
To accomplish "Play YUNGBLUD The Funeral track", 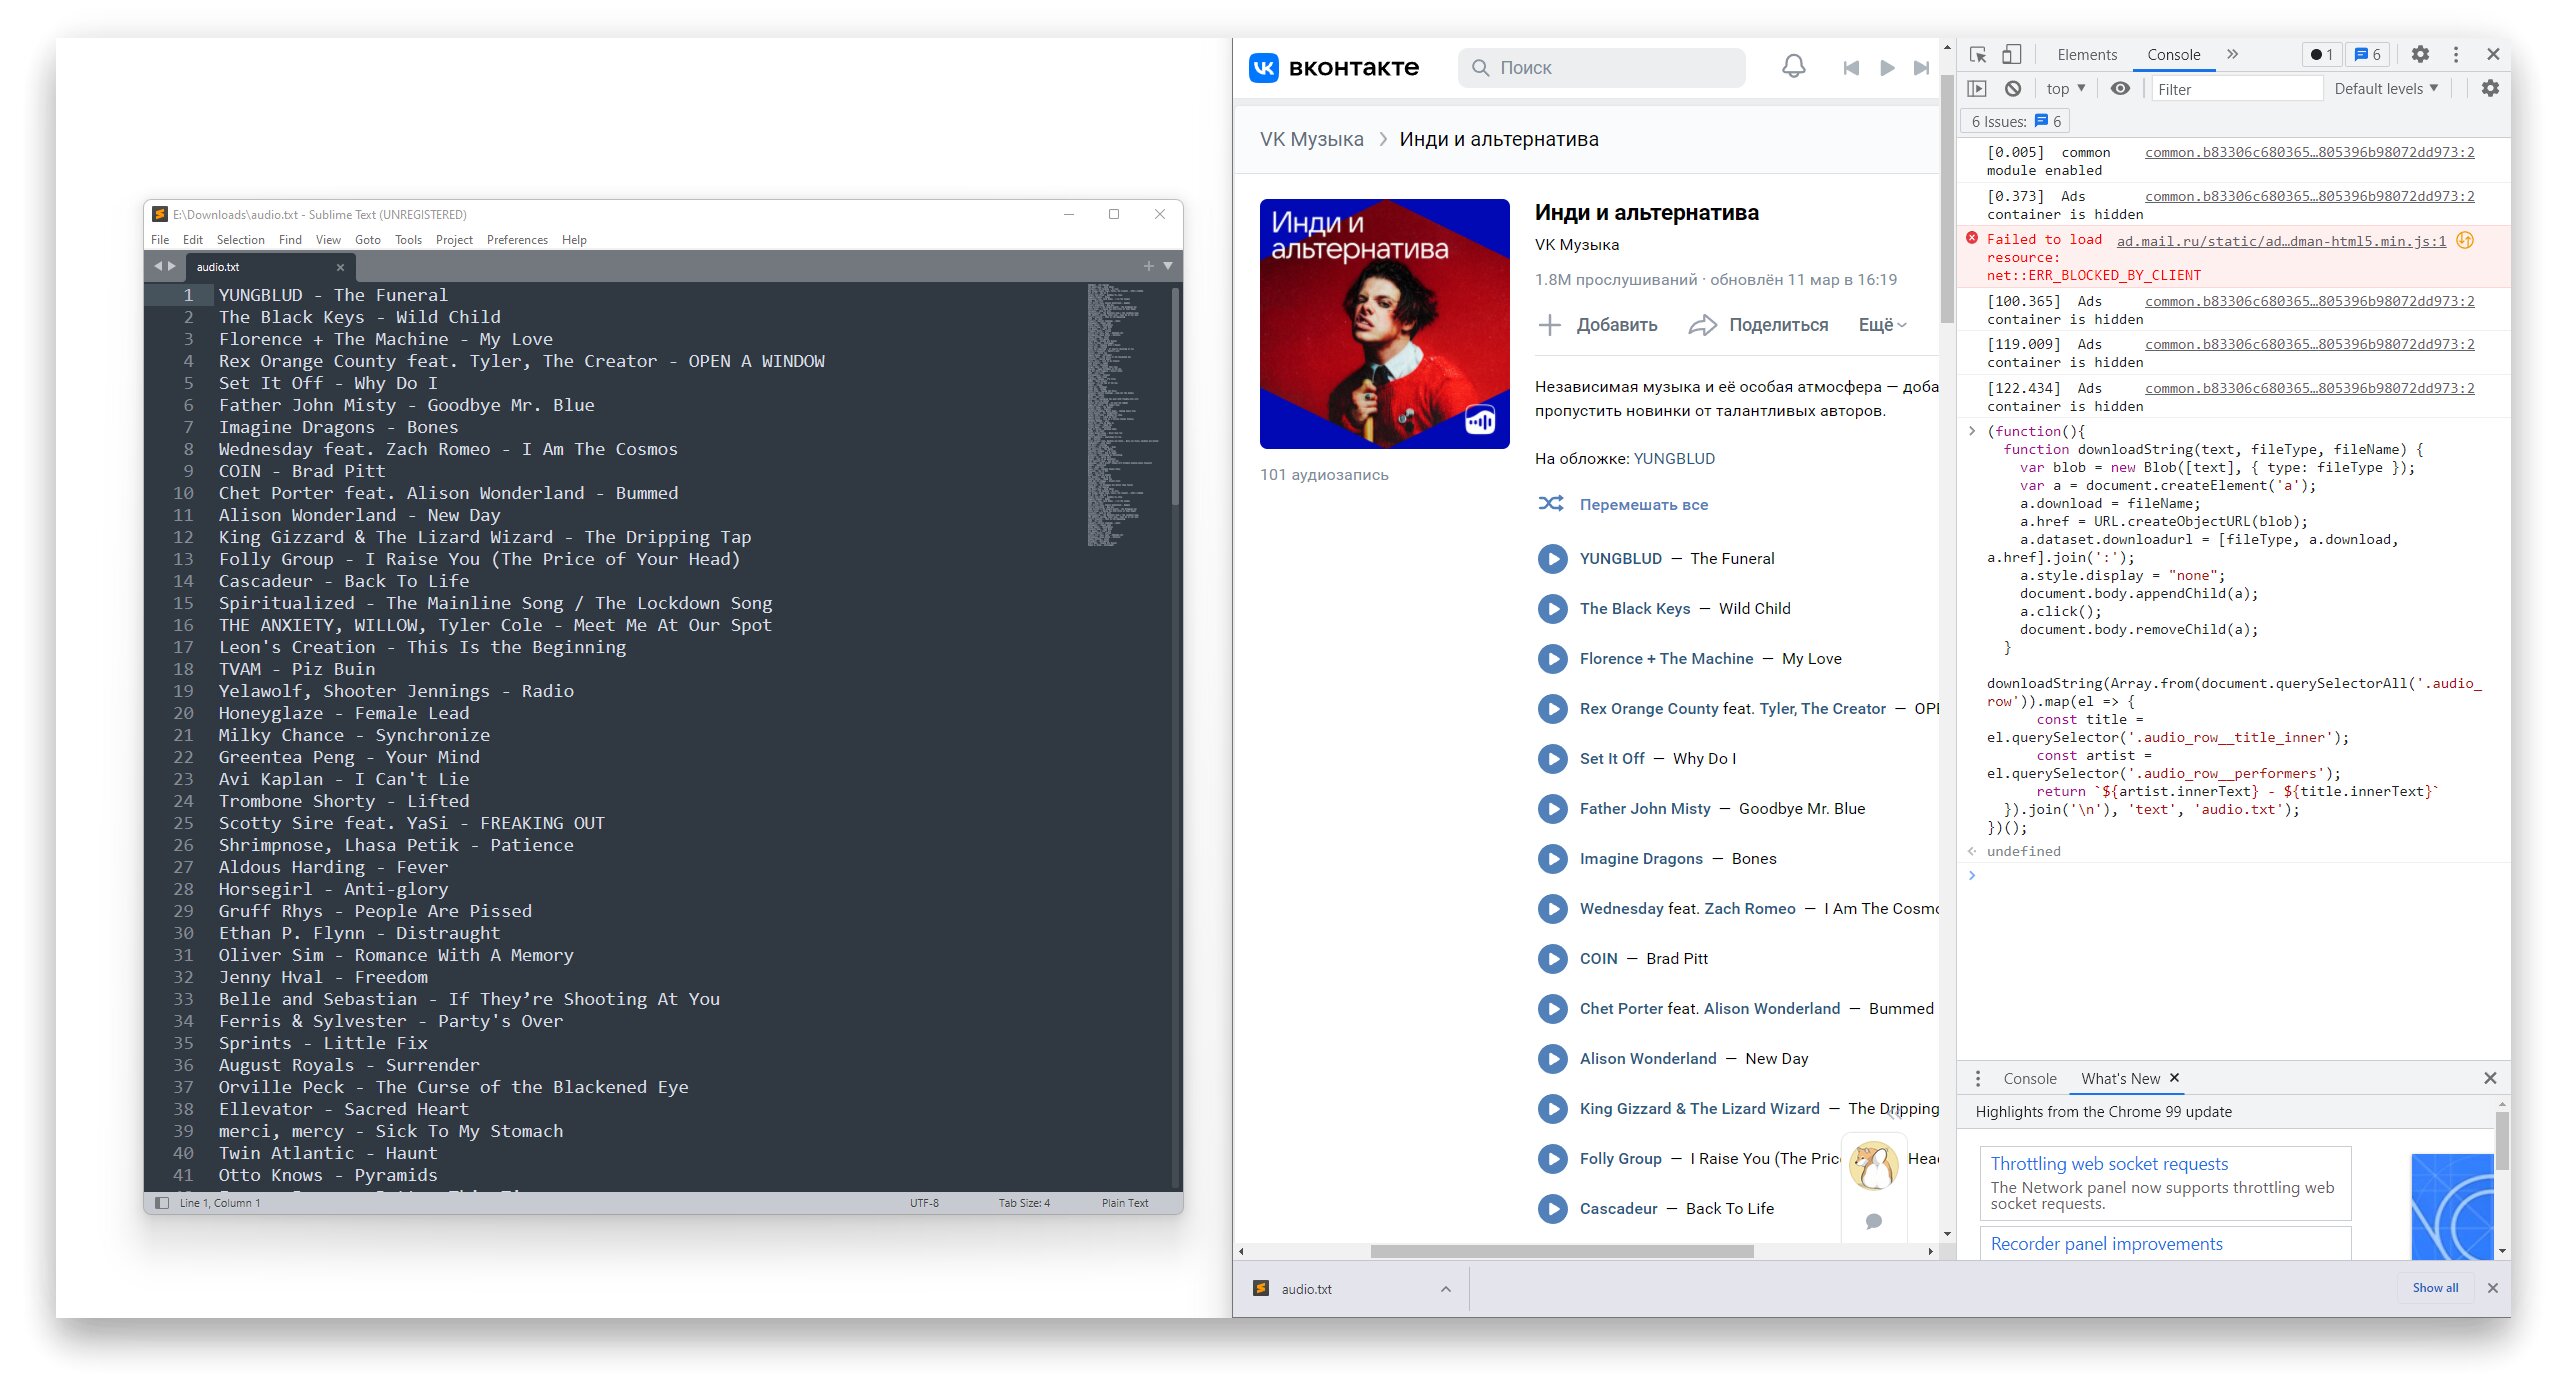I will point(1552,558).
